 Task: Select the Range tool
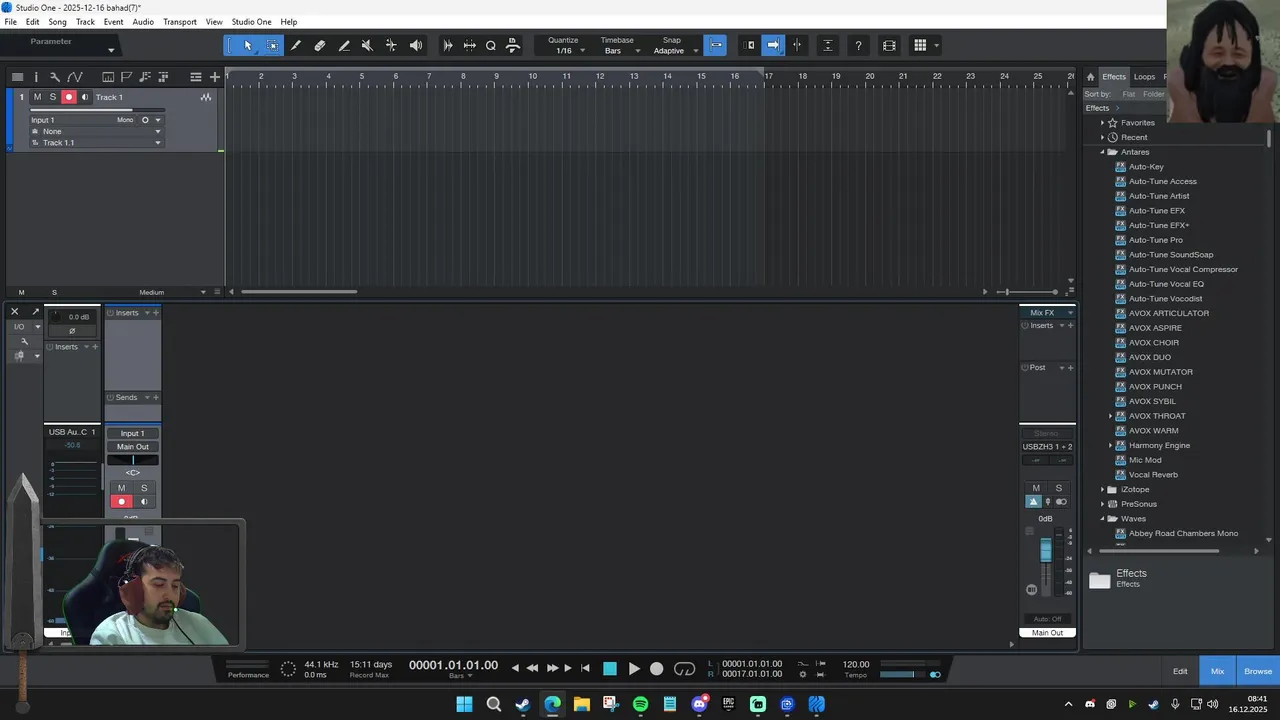pos(272,45)
